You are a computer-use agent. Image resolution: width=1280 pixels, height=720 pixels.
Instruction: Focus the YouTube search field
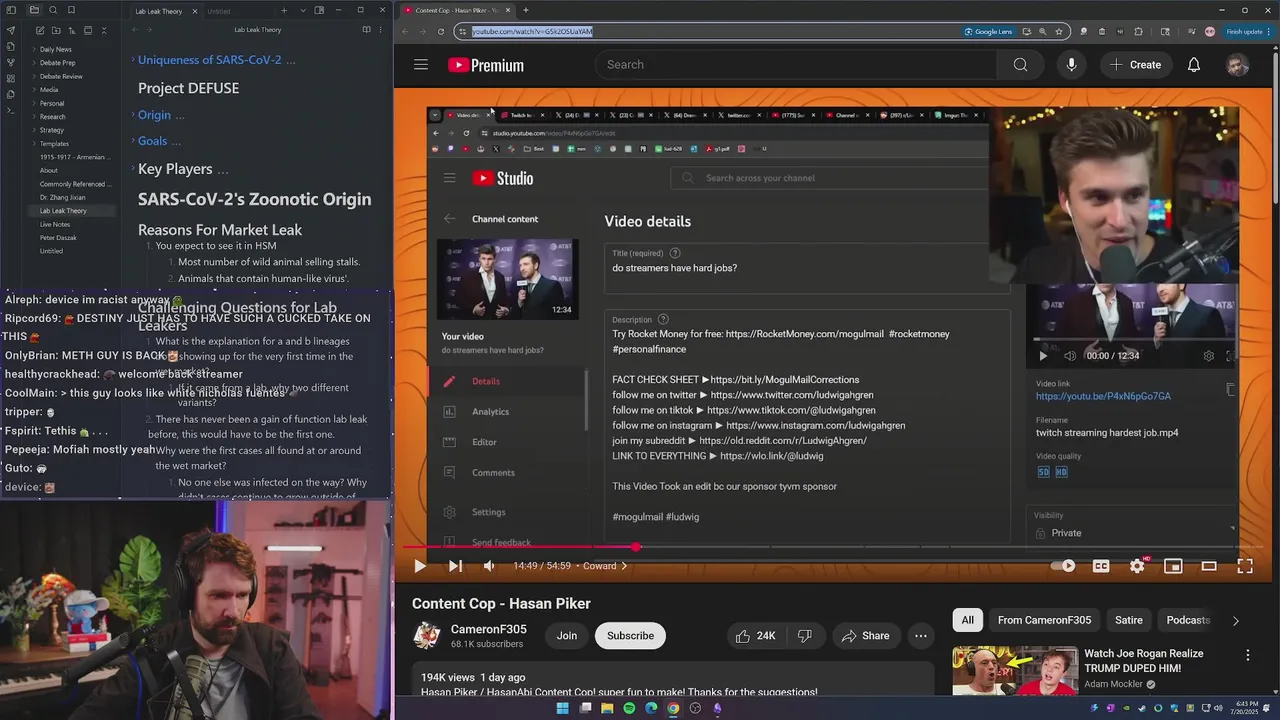(x=797, y=65)
